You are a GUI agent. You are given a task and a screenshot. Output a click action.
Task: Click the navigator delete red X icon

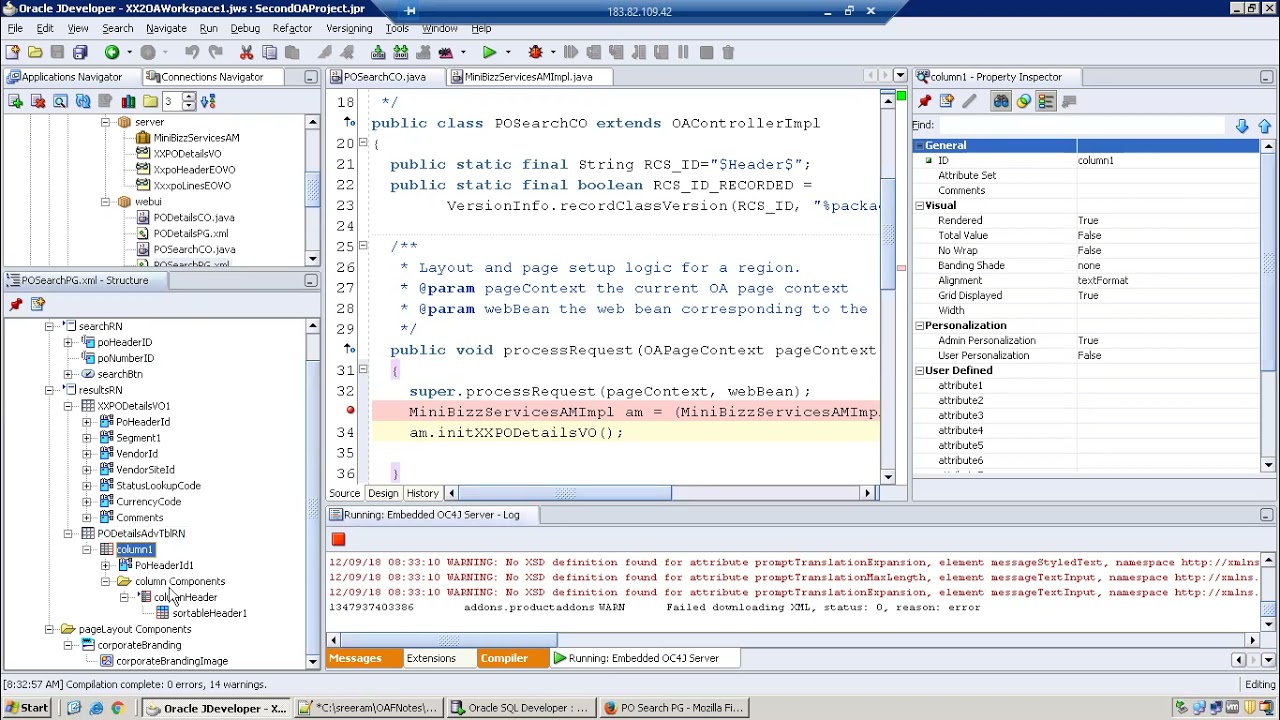click(38, 101)
